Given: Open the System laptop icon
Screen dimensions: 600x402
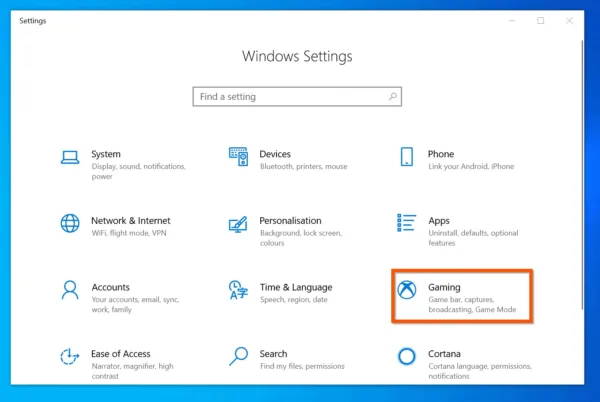Looking at the screenshot, I should click(70, 157).
